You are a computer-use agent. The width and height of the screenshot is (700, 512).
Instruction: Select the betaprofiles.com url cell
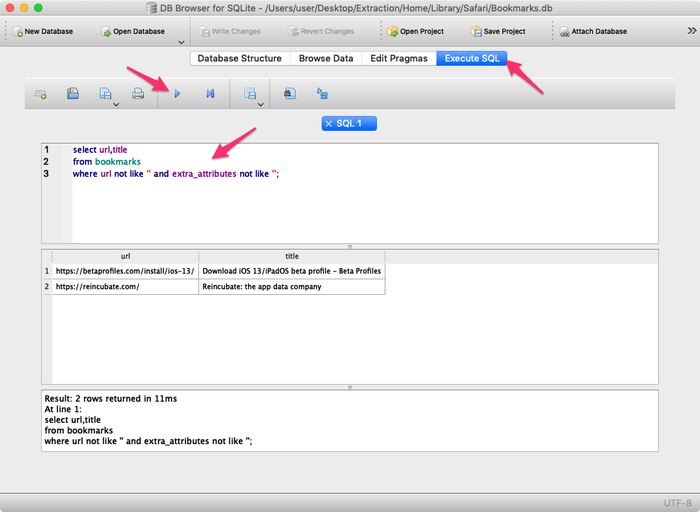(125, 271)
